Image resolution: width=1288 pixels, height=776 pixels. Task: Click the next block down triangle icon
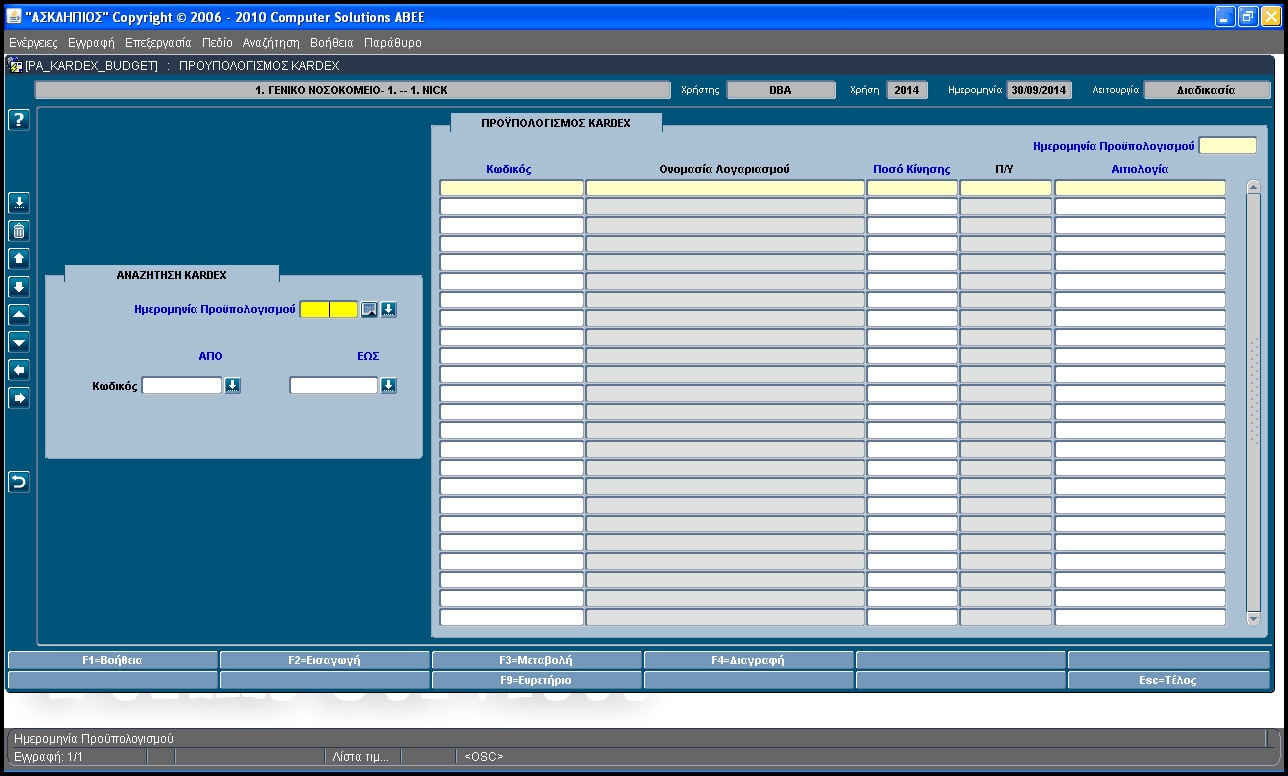pyautogui.click(x=19, y=342)
